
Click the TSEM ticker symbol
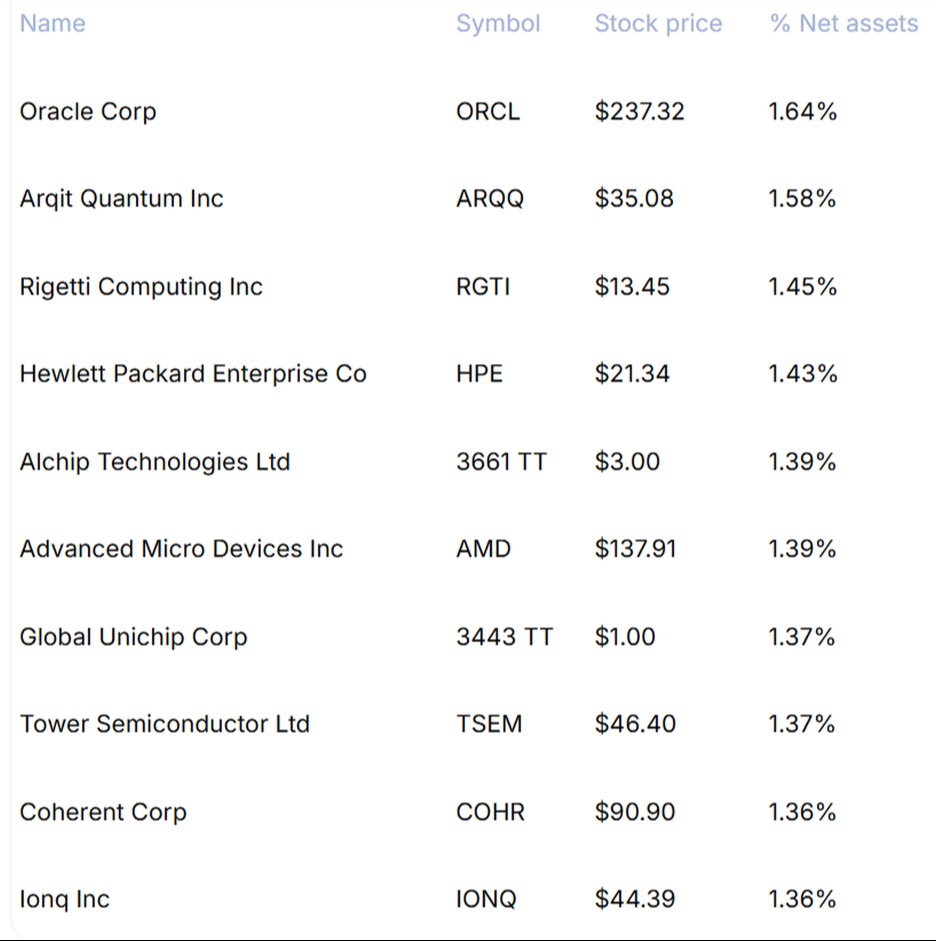point(489,724)
